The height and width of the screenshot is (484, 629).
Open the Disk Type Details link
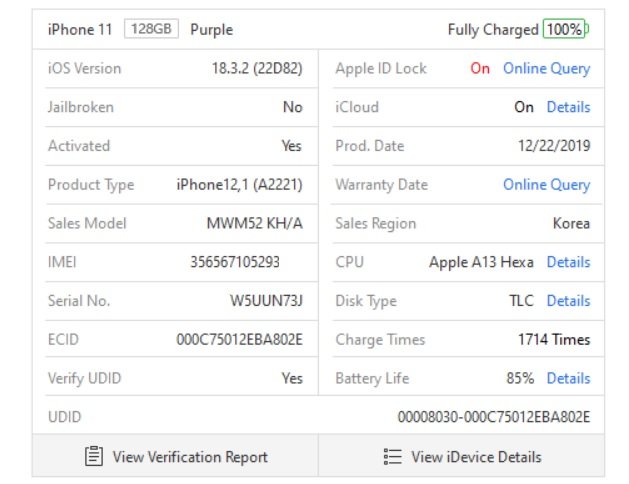pos(568,301)
